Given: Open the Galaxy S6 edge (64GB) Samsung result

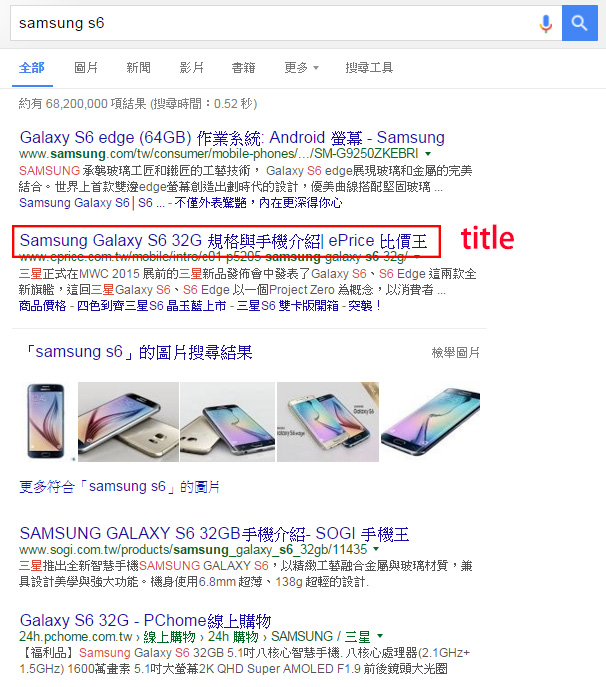Looking at the screenshot, I should point(232,138).
